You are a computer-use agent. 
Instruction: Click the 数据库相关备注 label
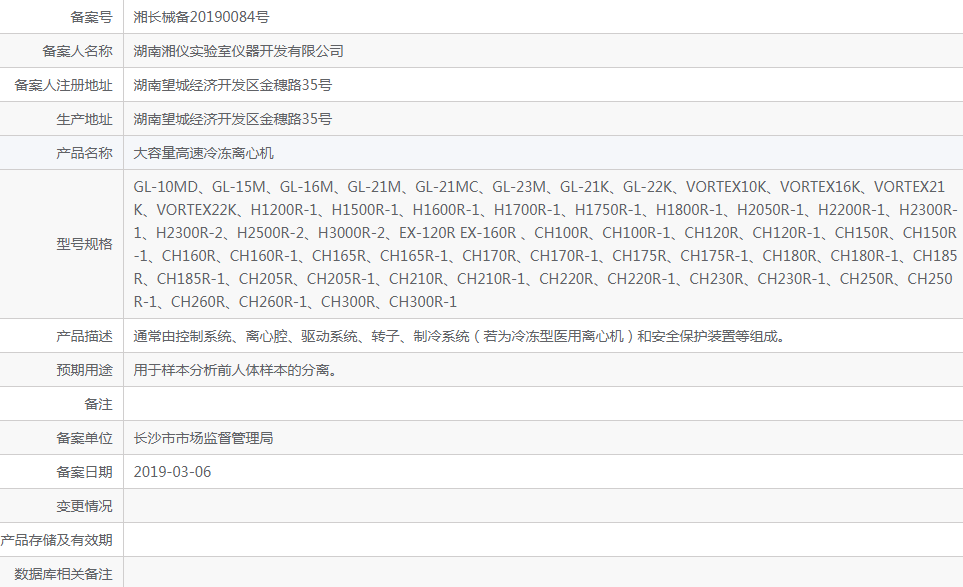(63, 574)
